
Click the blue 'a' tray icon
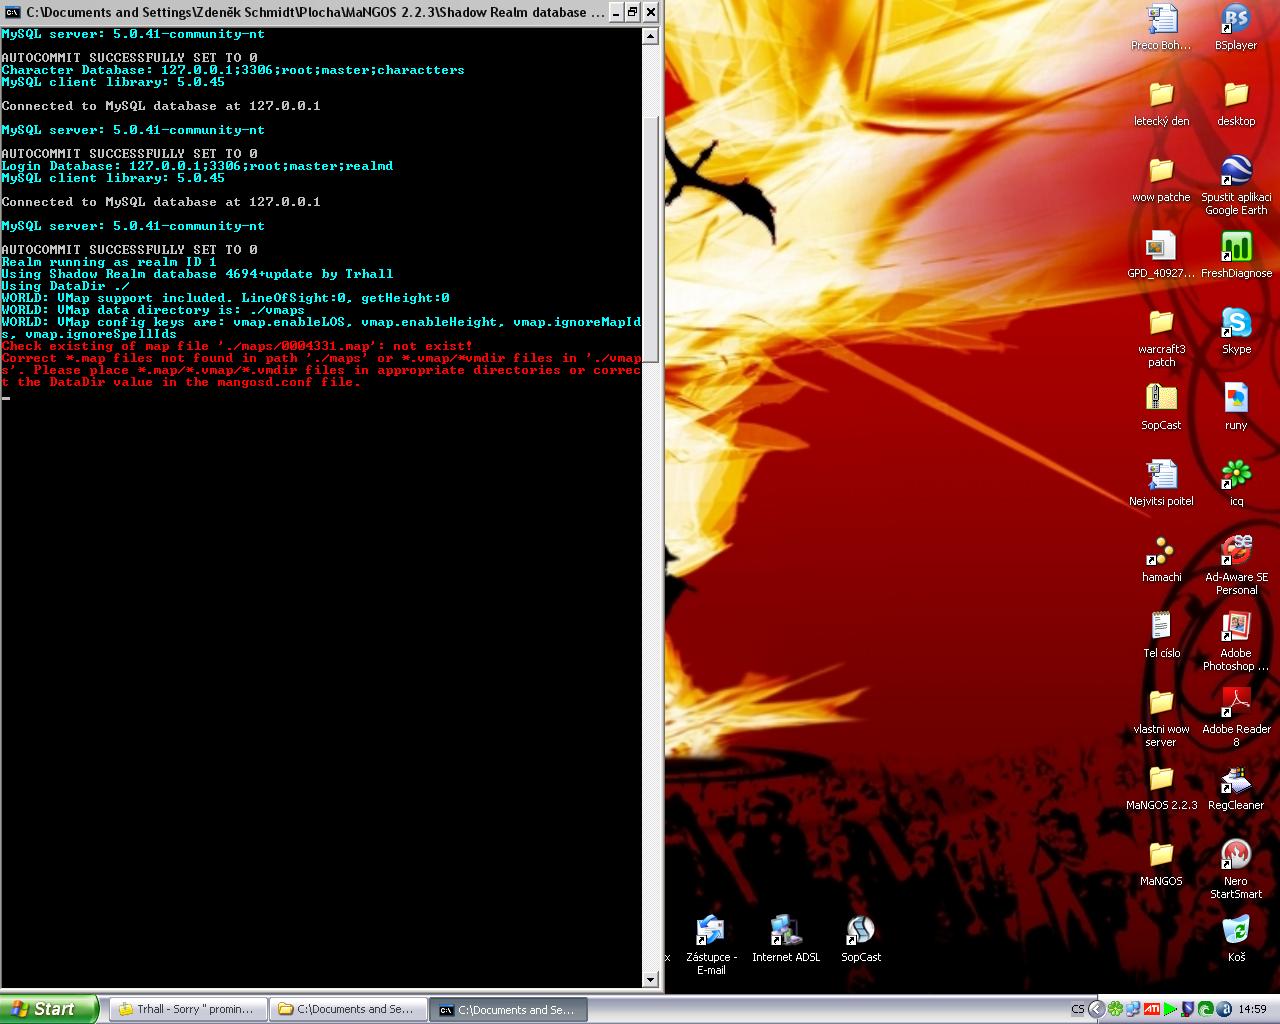(1224, 1009)
